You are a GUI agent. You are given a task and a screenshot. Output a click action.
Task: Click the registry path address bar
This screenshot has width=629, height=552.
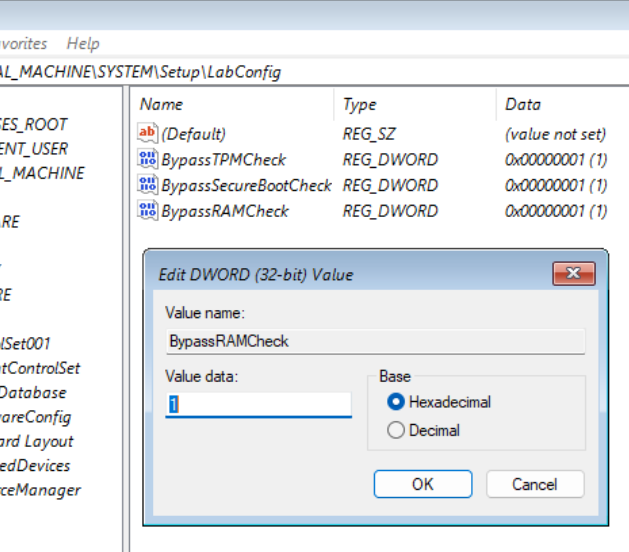pos(300,72)
